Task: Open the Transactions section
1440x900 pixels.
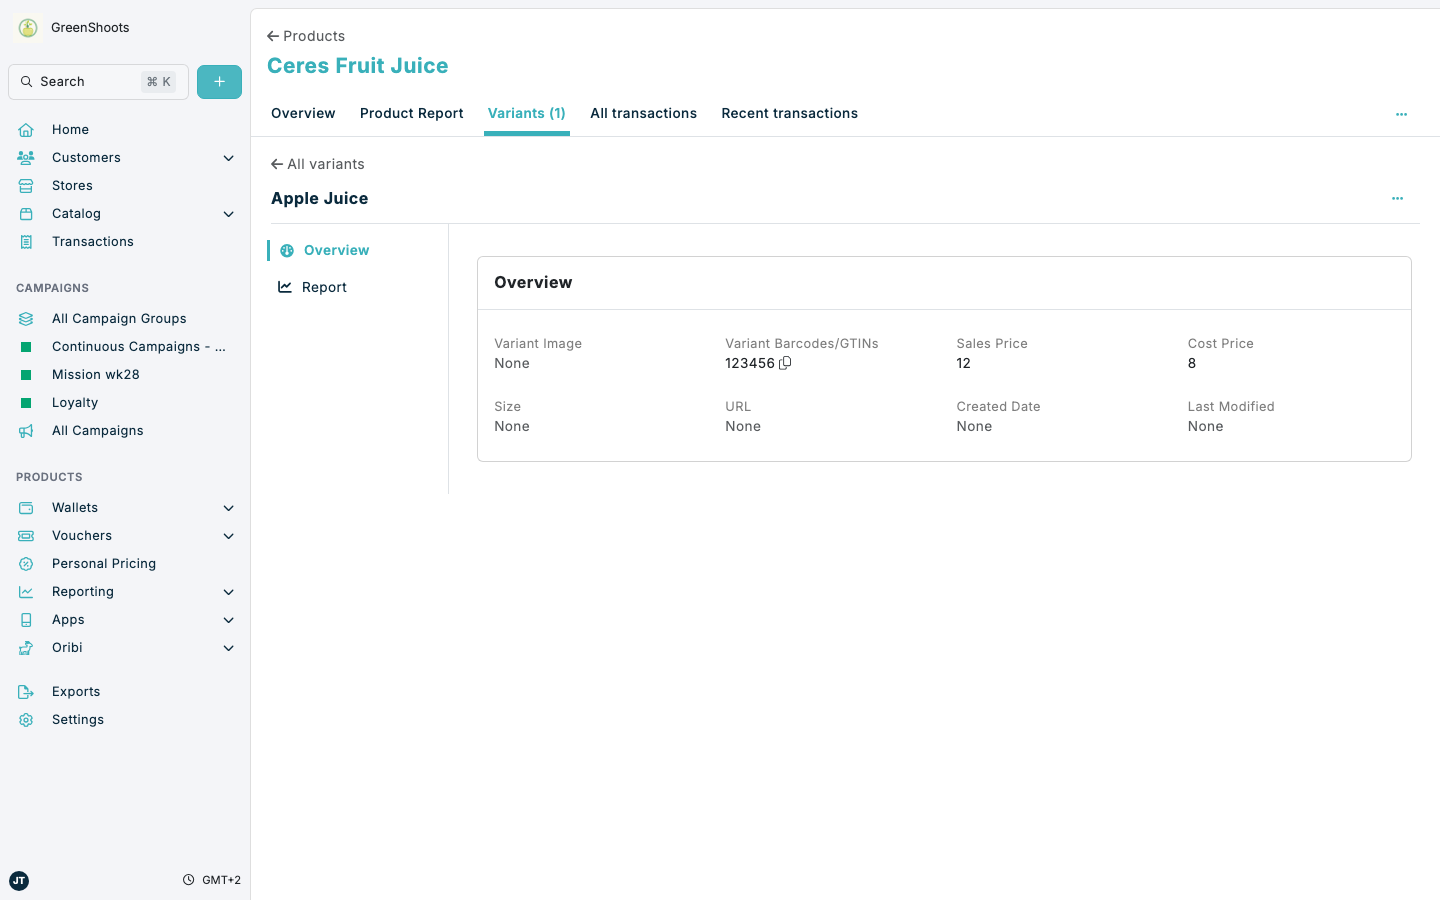Action: coord(92,241)
